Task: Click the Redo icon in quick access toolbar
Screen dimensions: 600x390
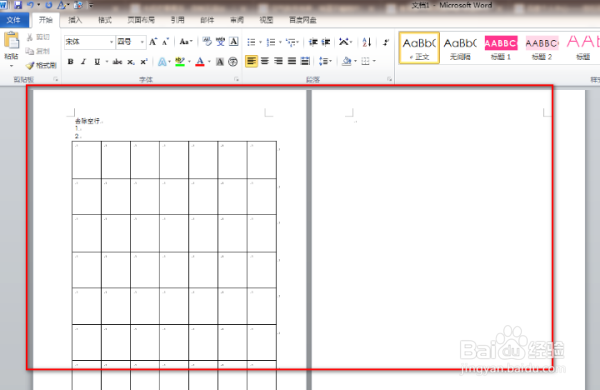Action: (x=49, y=5)
